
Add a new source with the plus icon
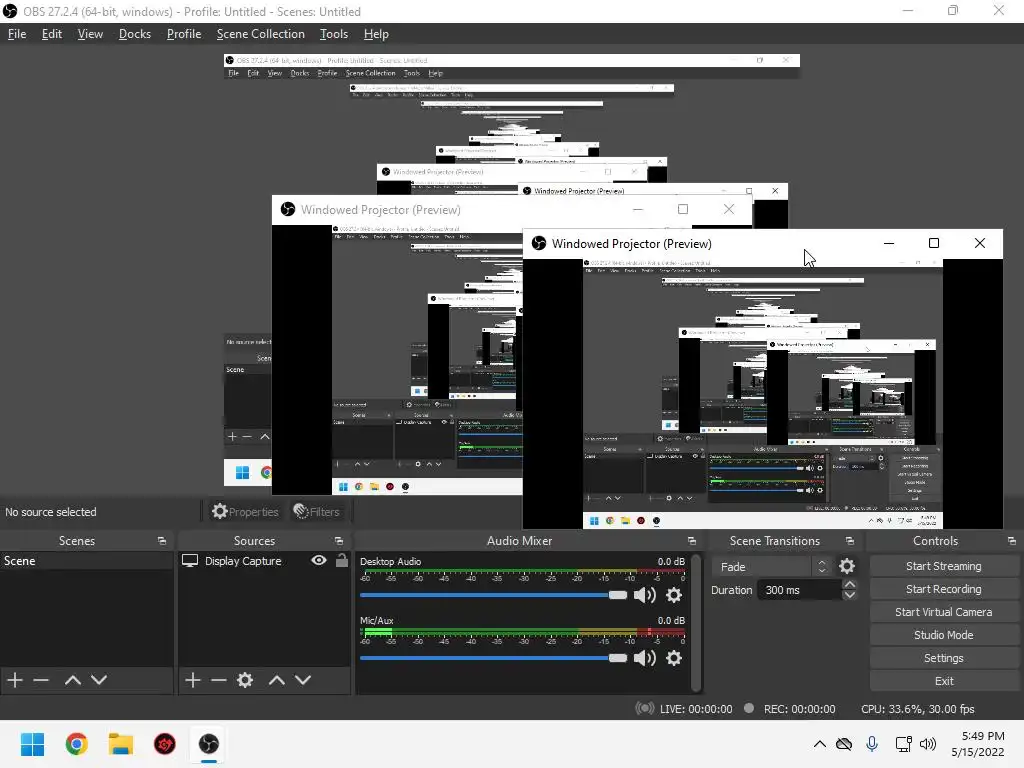pos(193,680)
